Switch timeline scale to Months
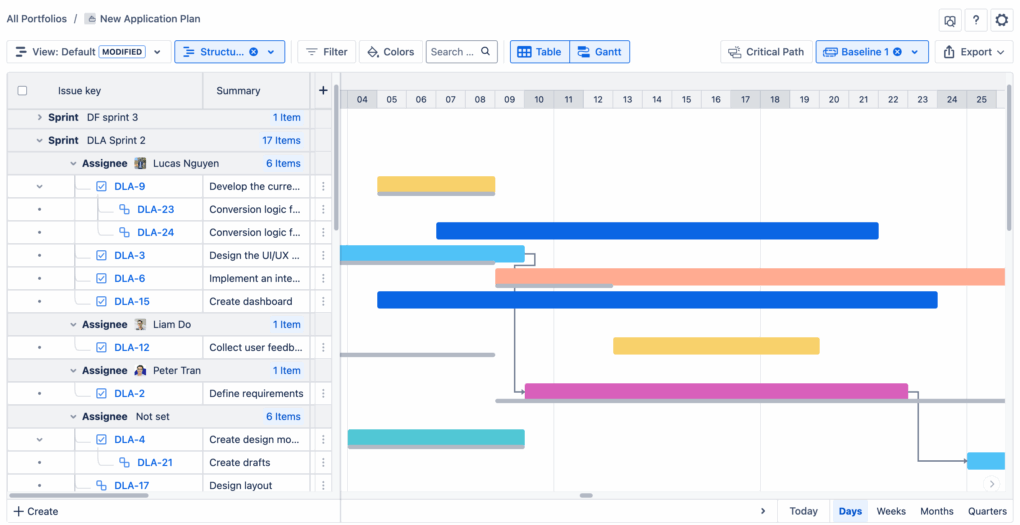This screenshot has height=525, width=1020. click(x=937, y=511)
